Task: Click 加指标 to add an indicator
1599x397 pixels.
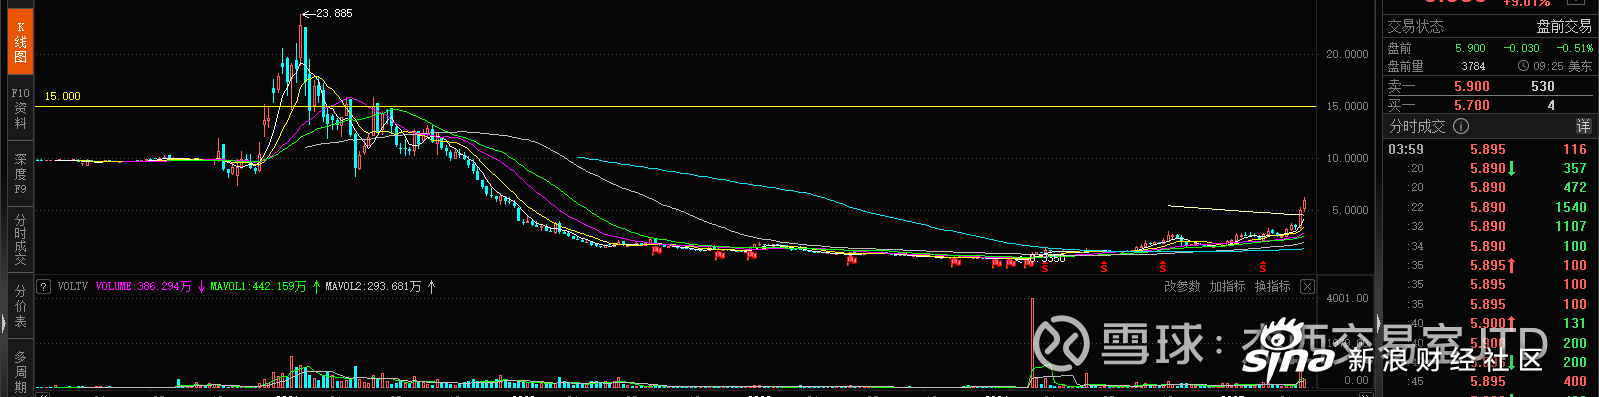Action: [x=1227, y=287]
